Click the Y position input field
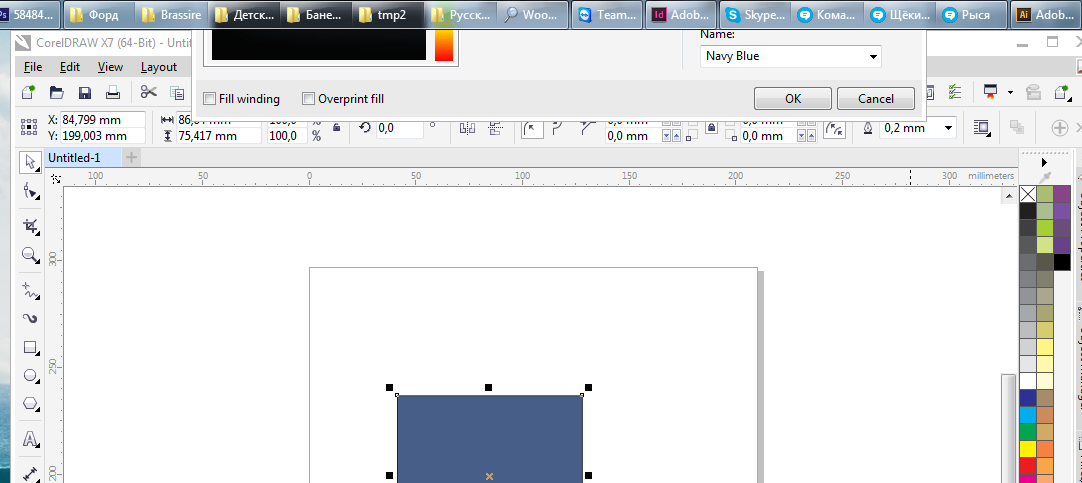 pos(103,136)
